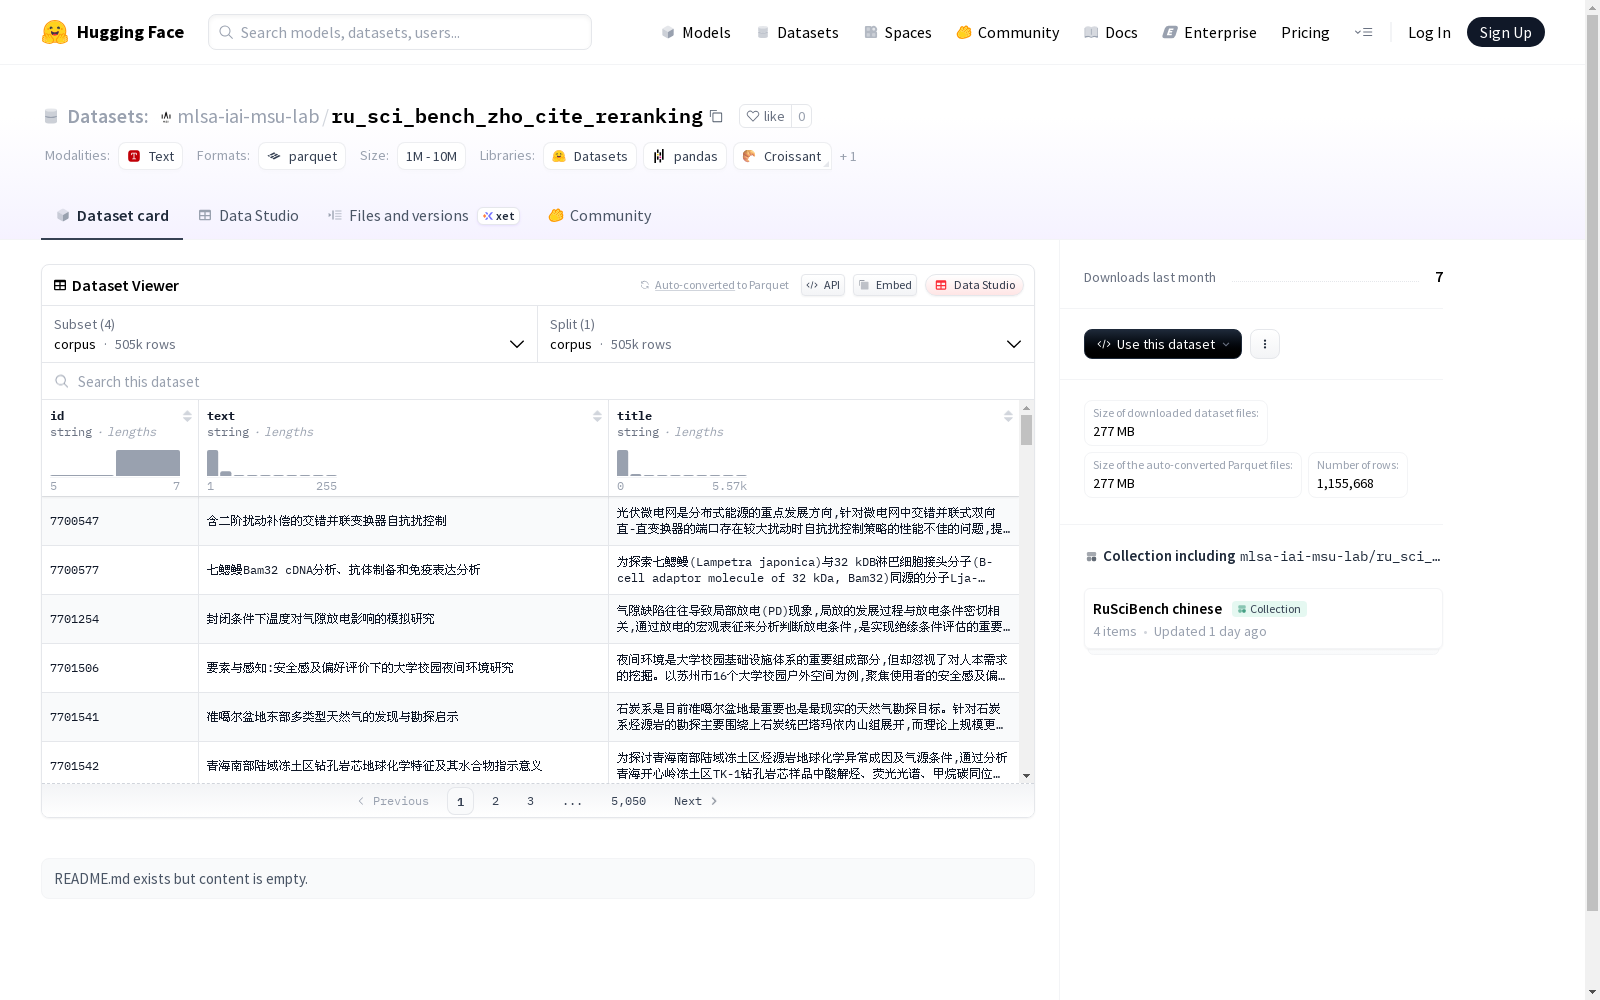Screen dimensions: 1600x1000
Task: Go to the Next page of rows
Action: (696, 801)
